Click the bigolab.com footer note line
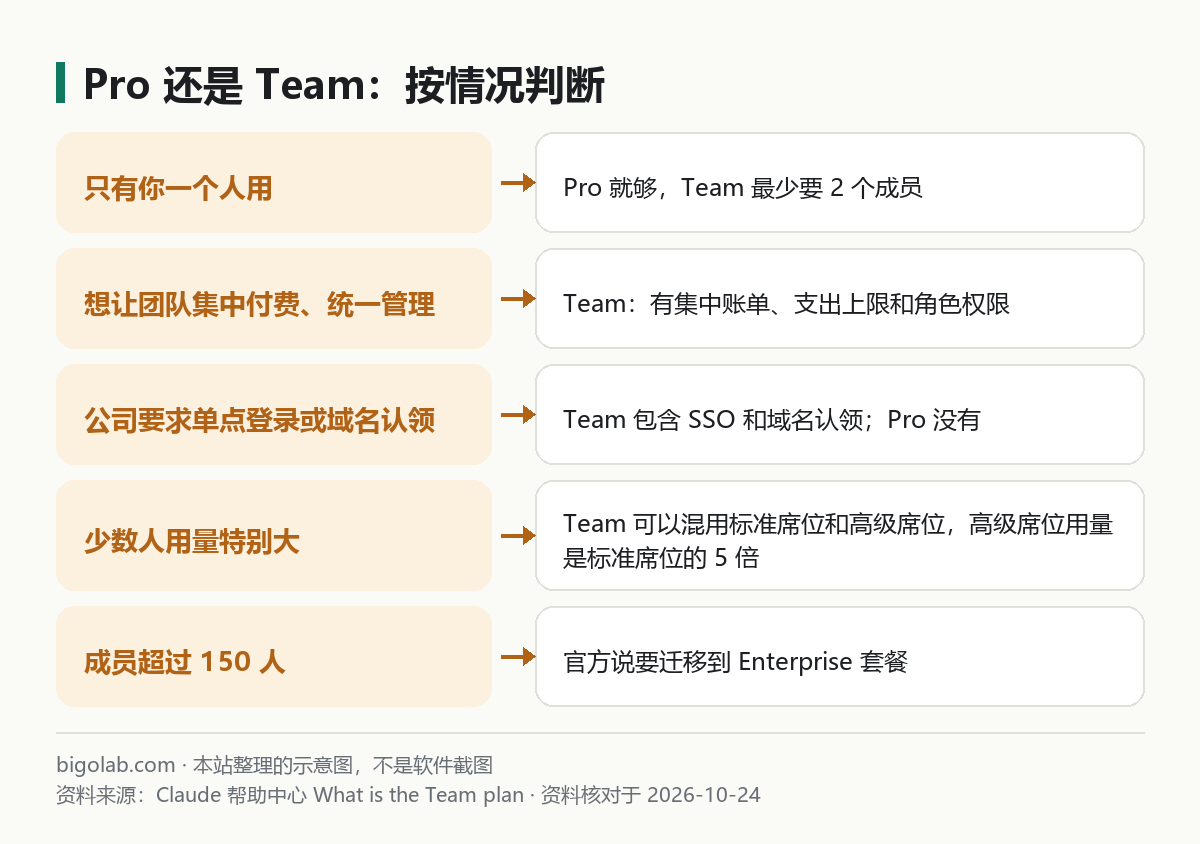This screenshot has width=1200, height=844. [275, 766]
